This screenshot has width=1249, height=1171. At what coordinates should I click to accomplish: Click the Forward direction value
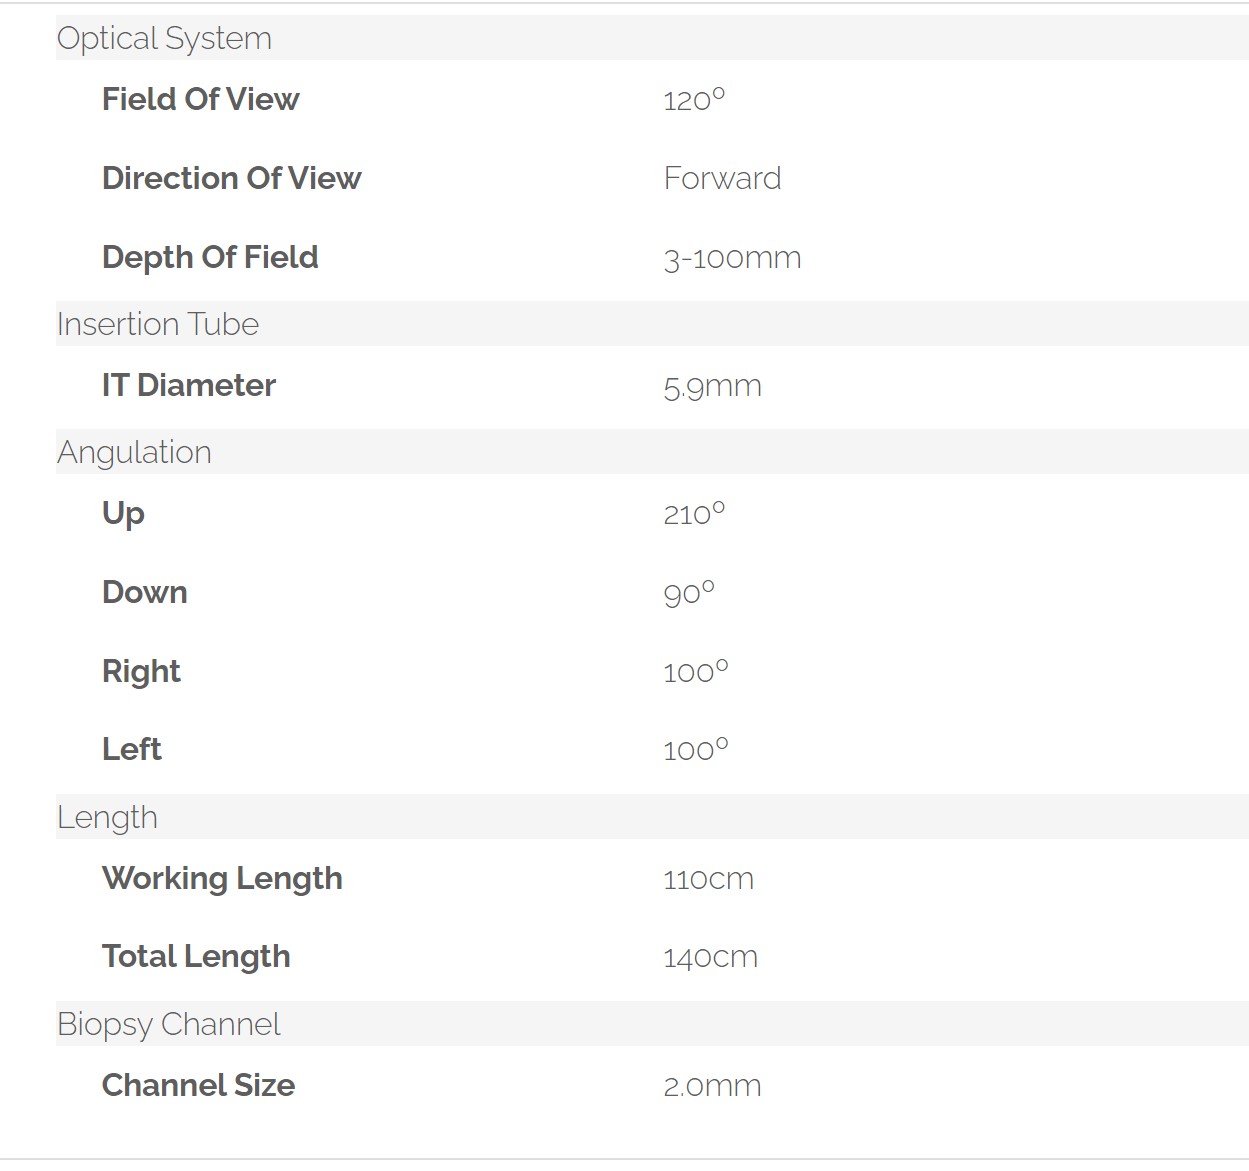click(722, 178)
